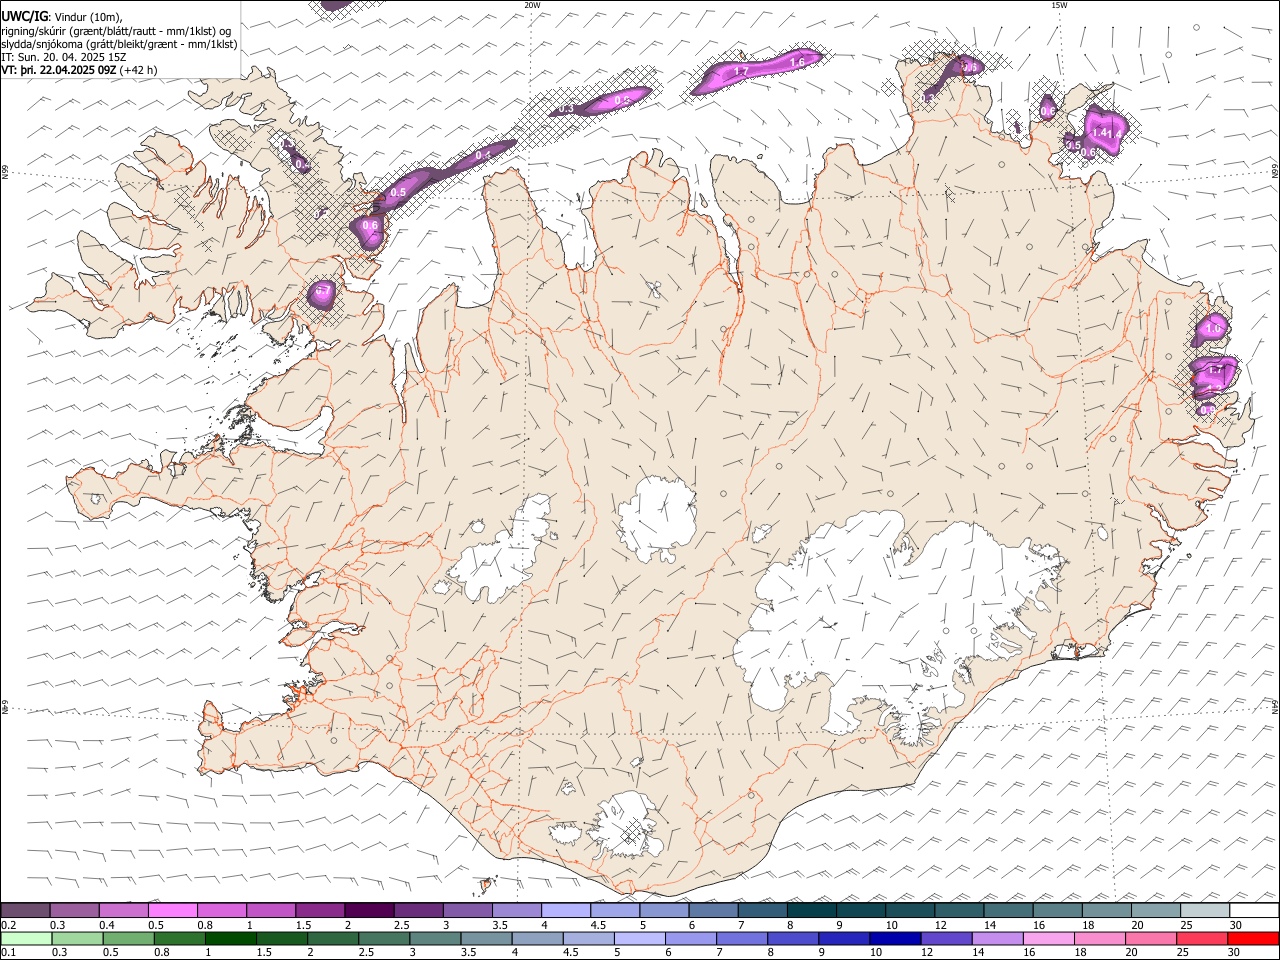Click the "UWC/IG" title text
Image resolution: width=1280 pixels, height=960 pixels.
[x=25, y=16]
